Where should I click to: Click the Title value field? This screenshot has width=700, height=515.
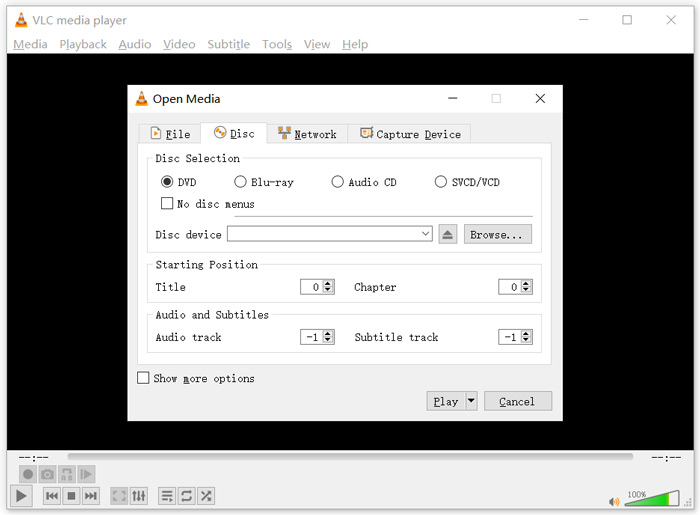point(312,287)
